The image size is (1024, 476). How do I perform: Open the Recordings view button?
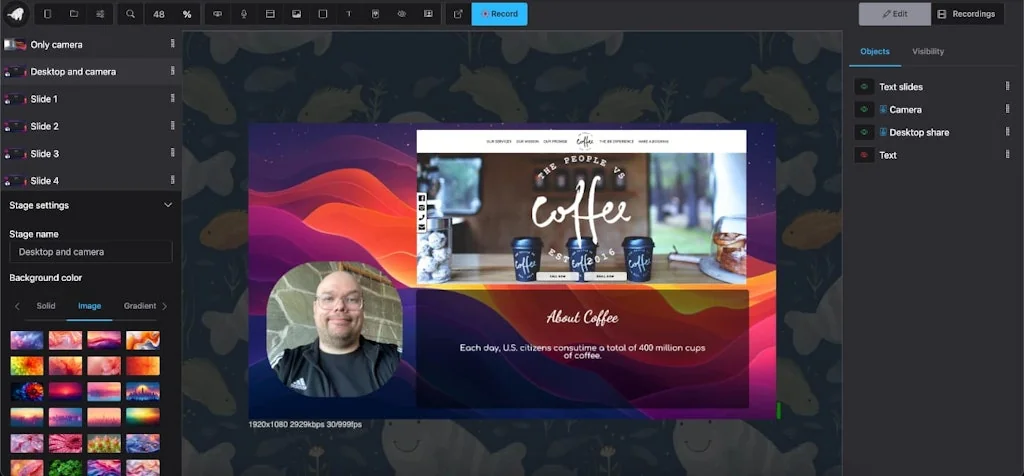click(966, 14)
